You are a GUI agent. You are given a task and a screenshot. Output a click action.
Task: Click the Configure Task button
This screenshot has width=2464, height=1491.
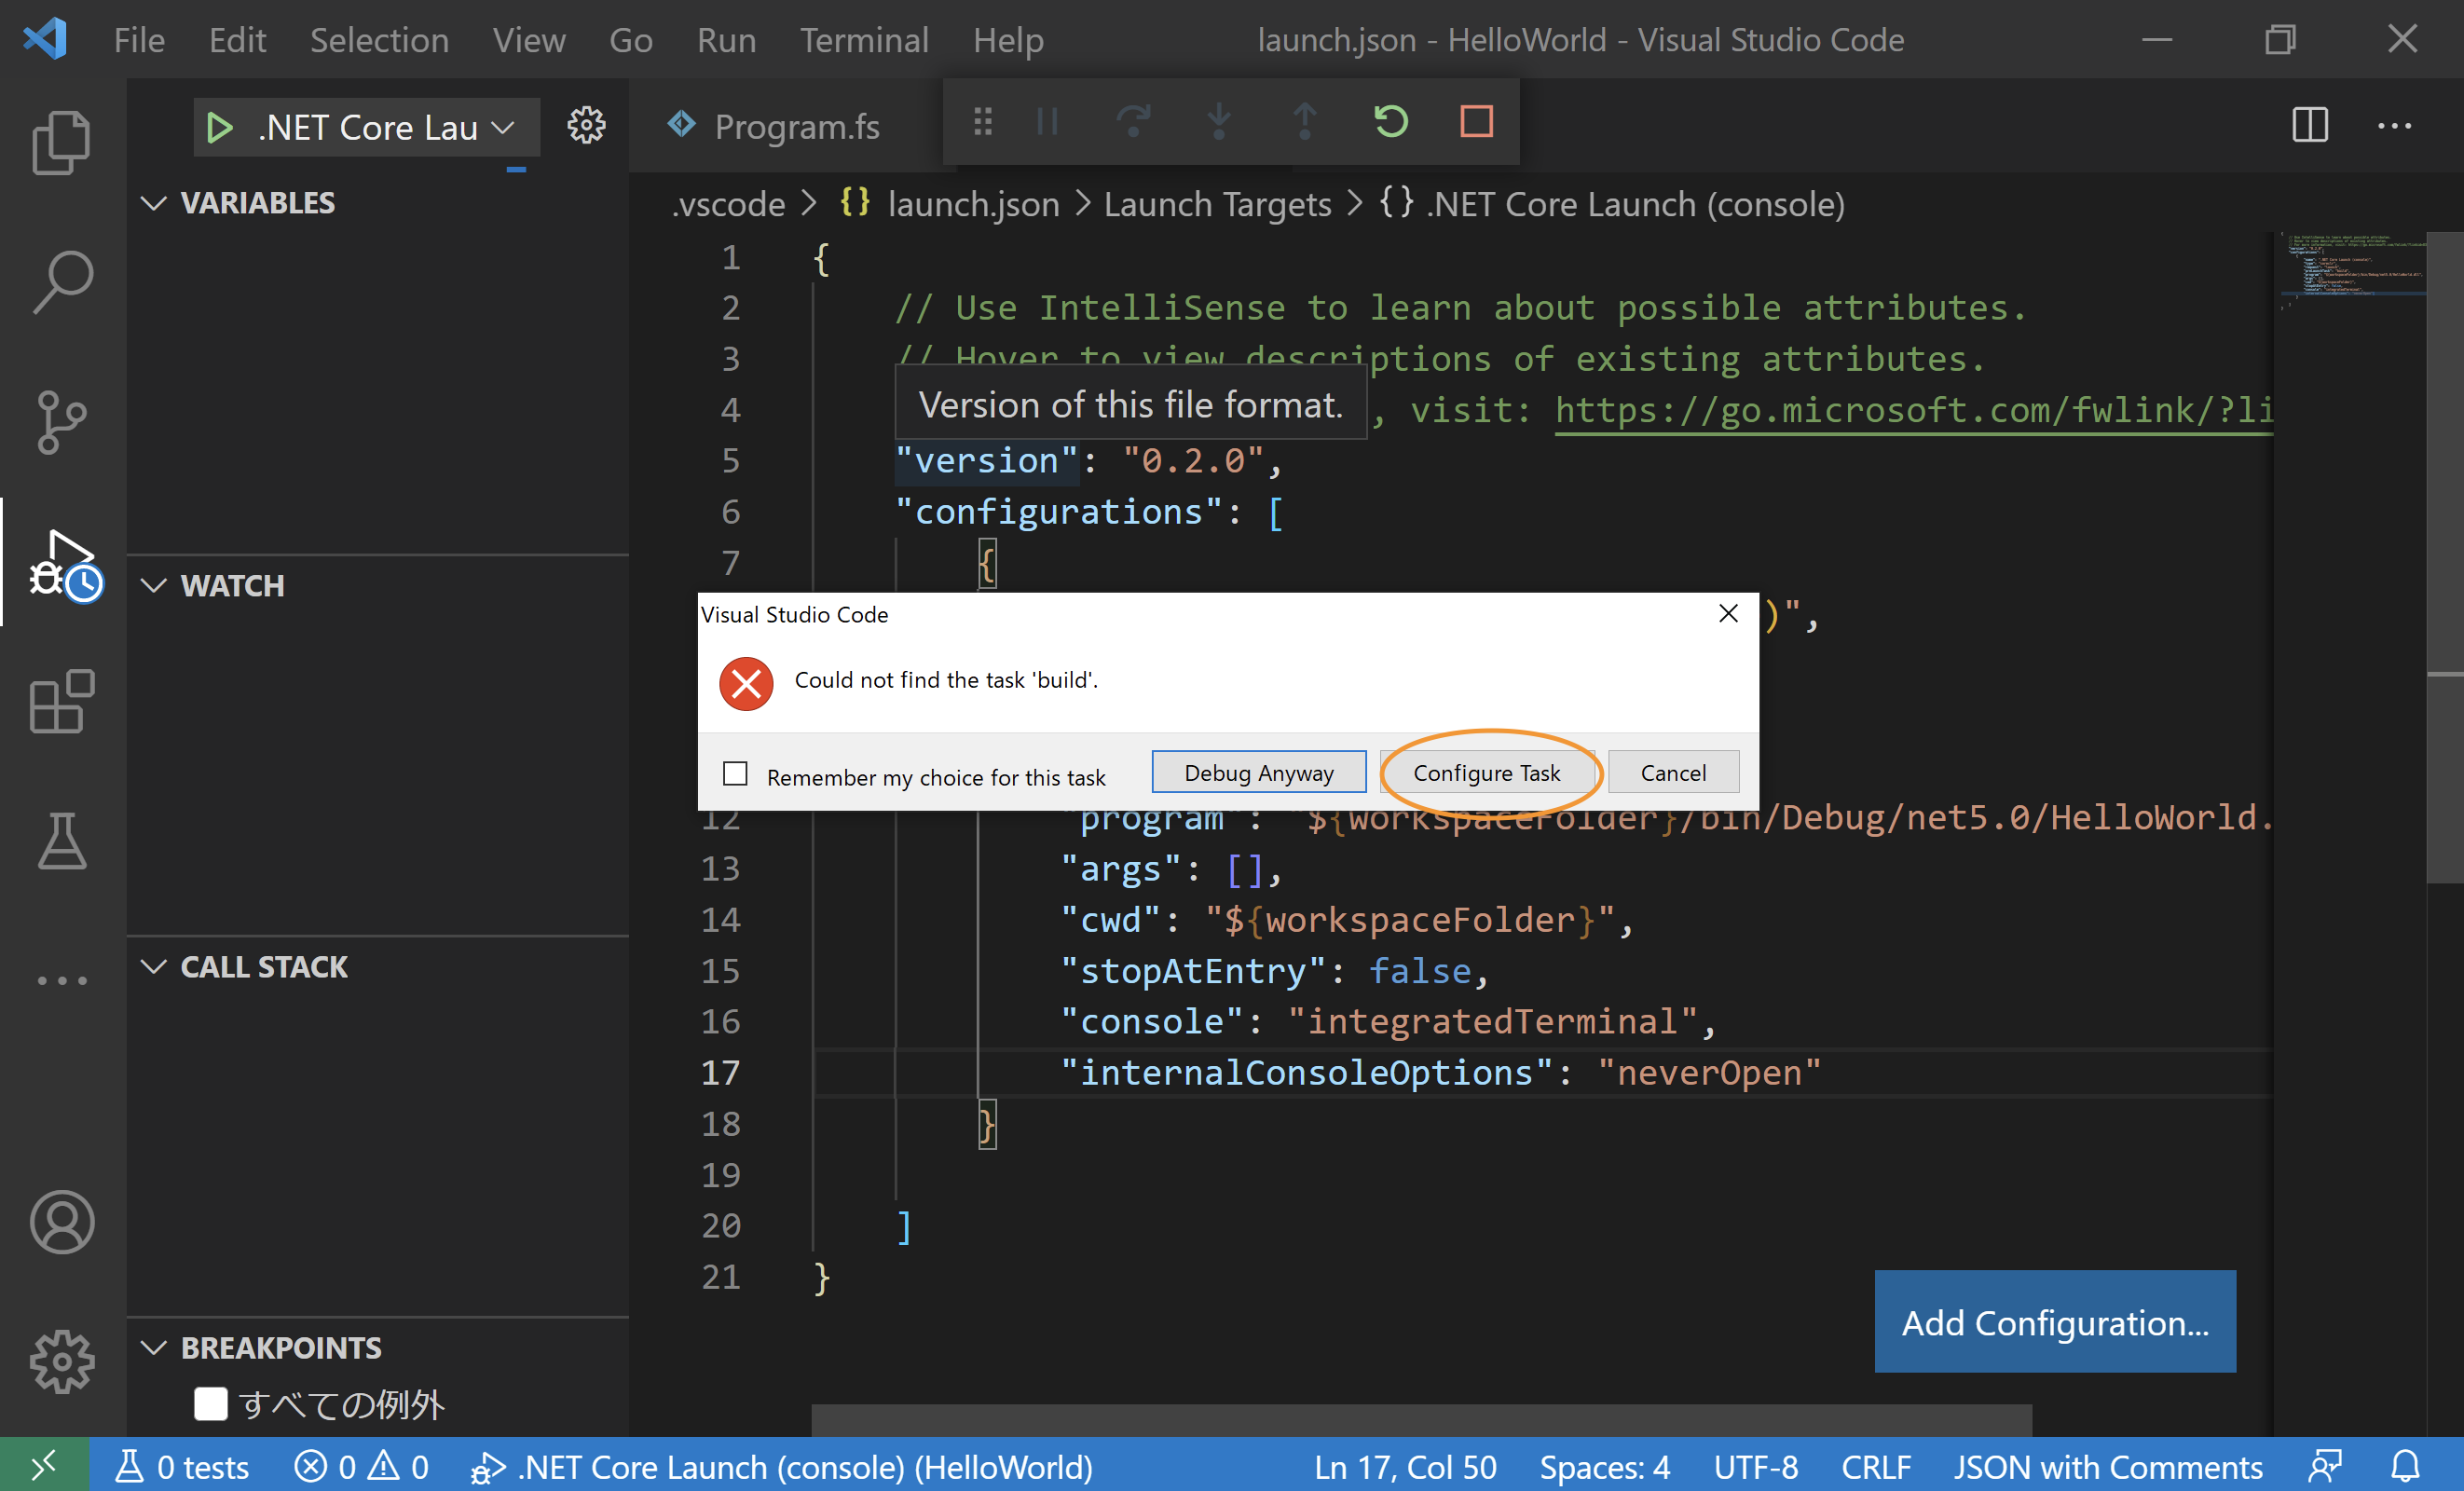(1486, 773)
